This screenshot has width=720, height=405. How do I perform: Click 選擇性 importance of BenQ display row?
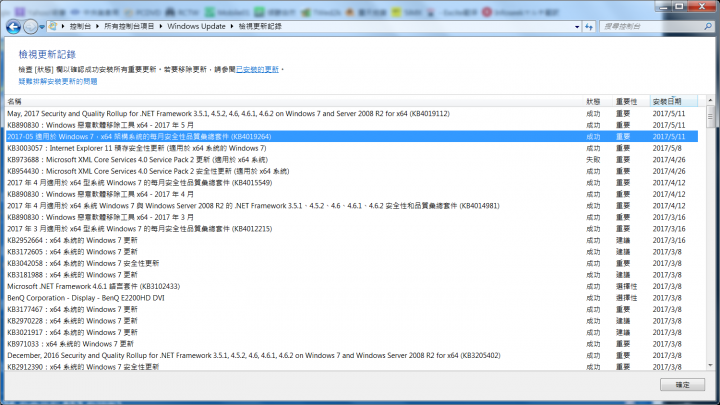point(626,298)
